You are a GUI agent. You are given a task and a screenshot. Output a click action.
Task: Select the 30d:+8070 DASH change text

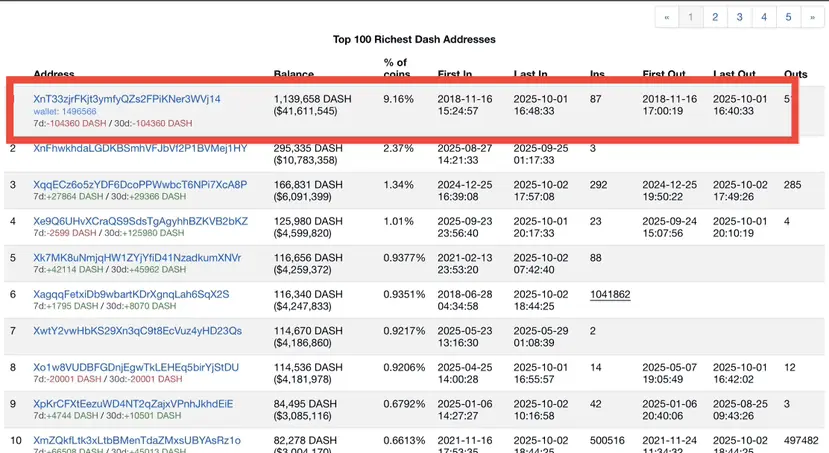141,306
